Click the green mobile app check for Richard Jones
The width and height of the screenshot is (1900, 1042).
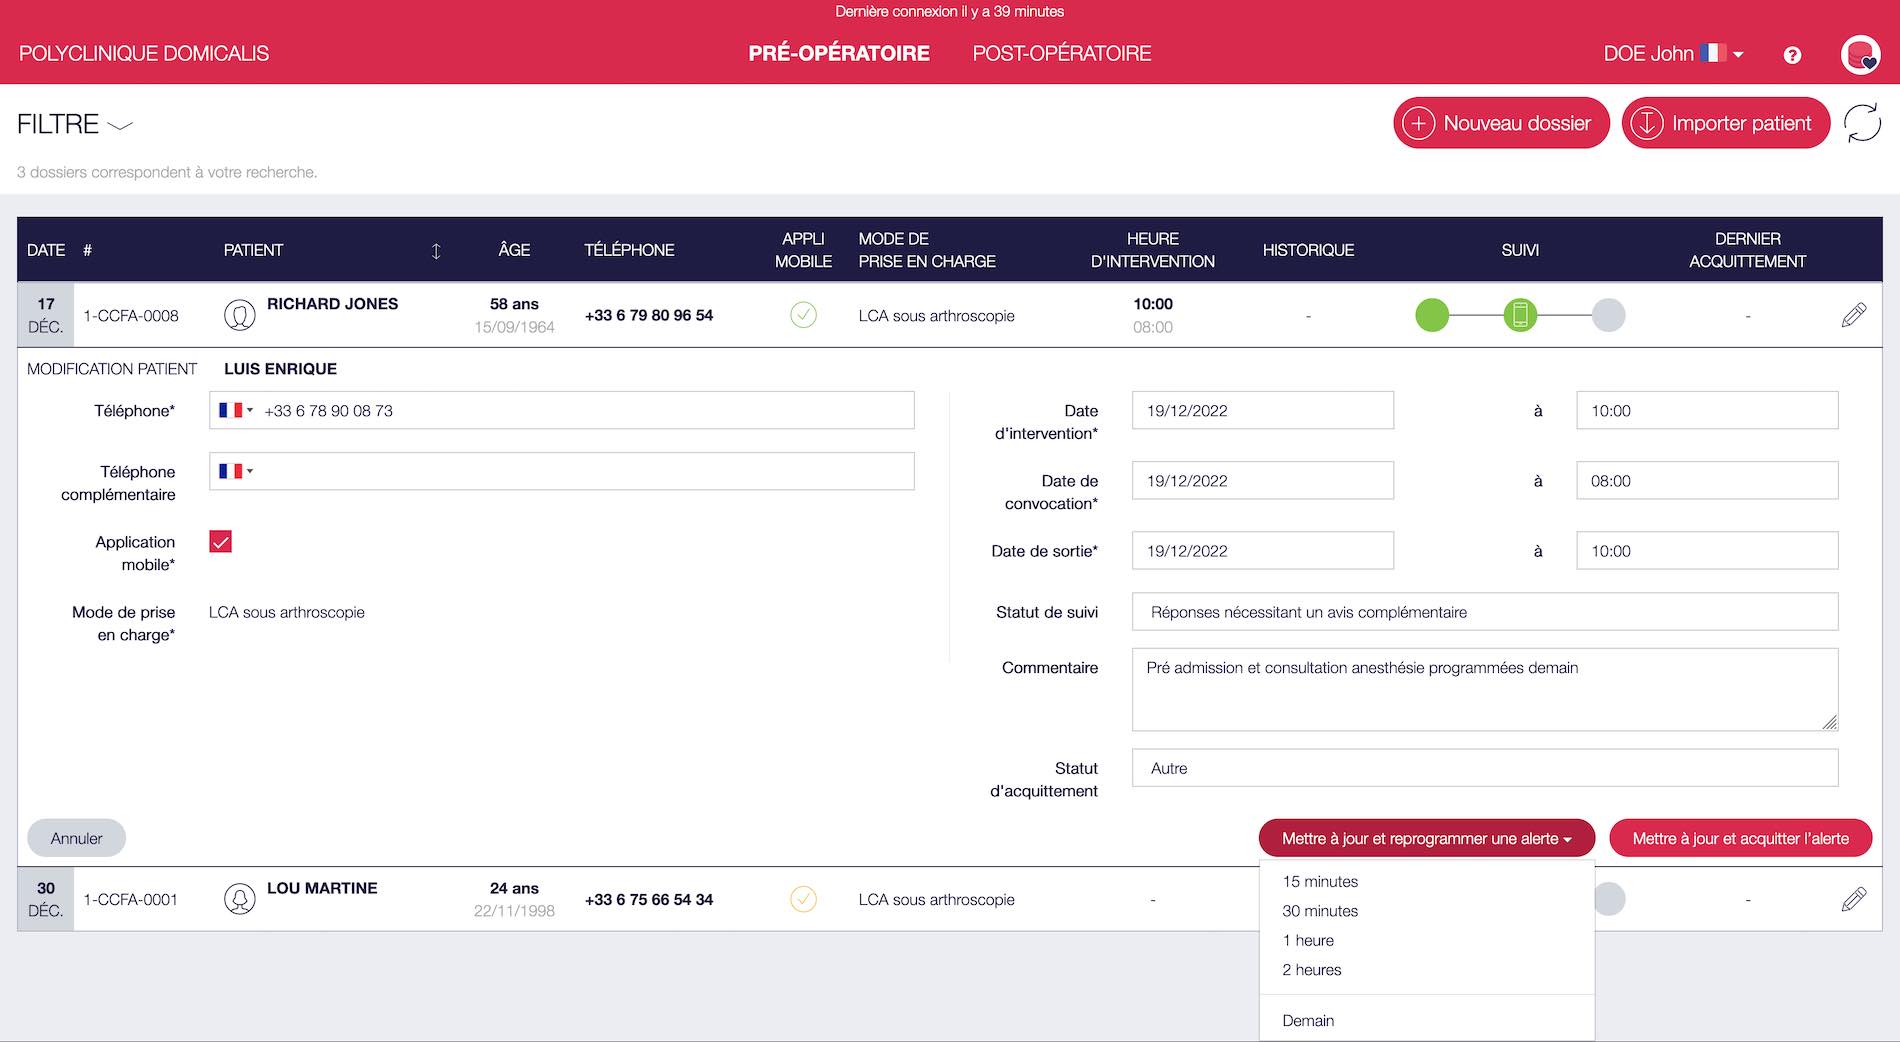point(804,314)
